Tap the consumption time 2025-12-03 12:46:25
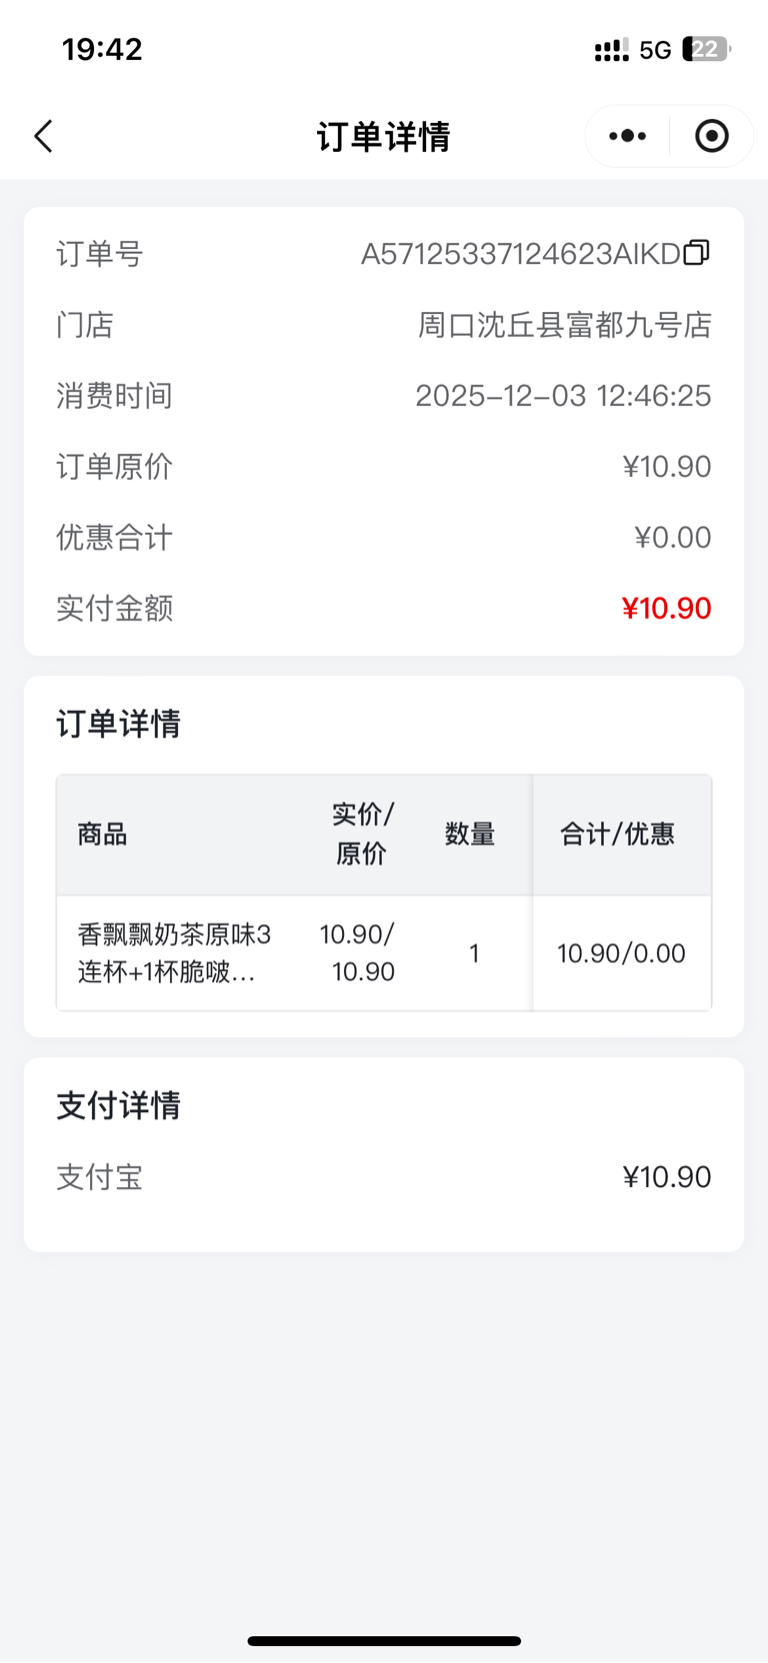The image size is (768, 1663). [563, 396]
